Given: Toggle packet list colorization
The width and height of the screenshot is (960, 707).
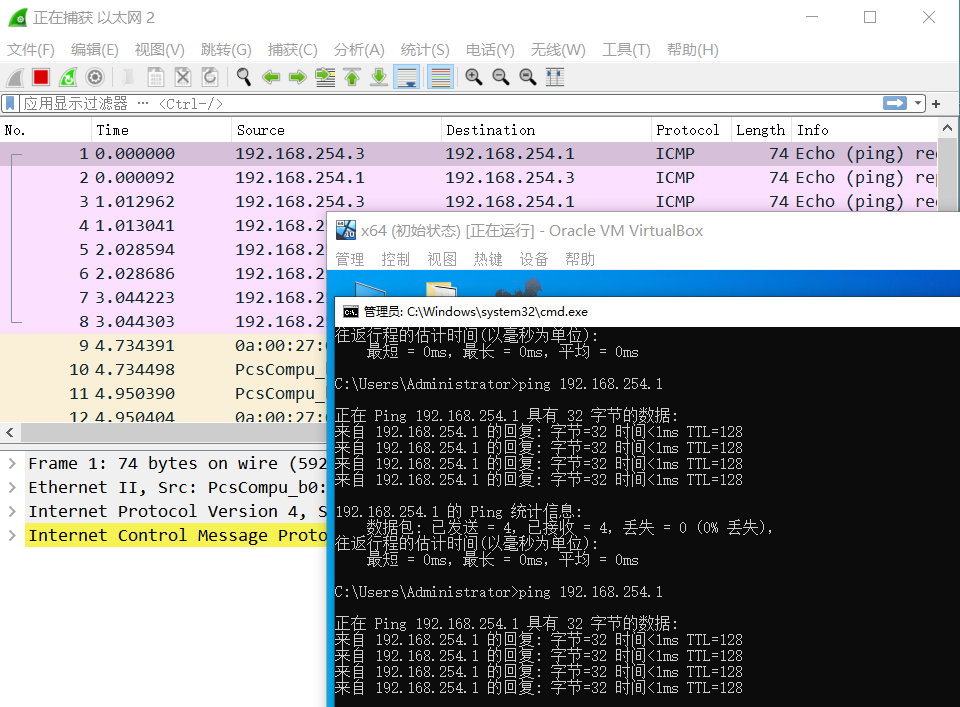Looking at the screenshot, I should [440, 77].
